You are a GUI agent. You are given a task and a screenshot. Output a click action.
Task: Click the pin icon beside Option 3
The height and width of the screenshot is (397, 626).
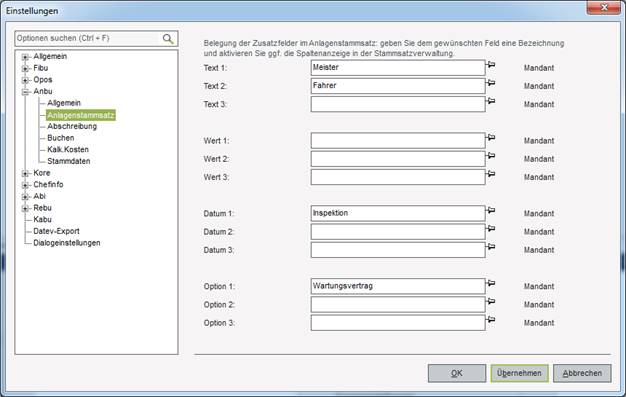(491, 320)
